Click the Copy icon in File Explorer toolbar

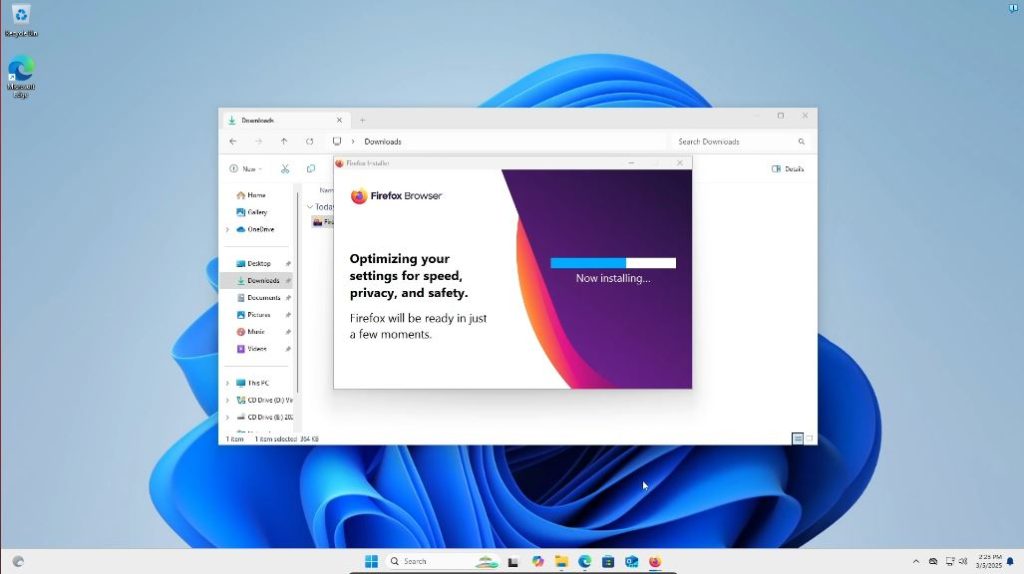point(311,168)
